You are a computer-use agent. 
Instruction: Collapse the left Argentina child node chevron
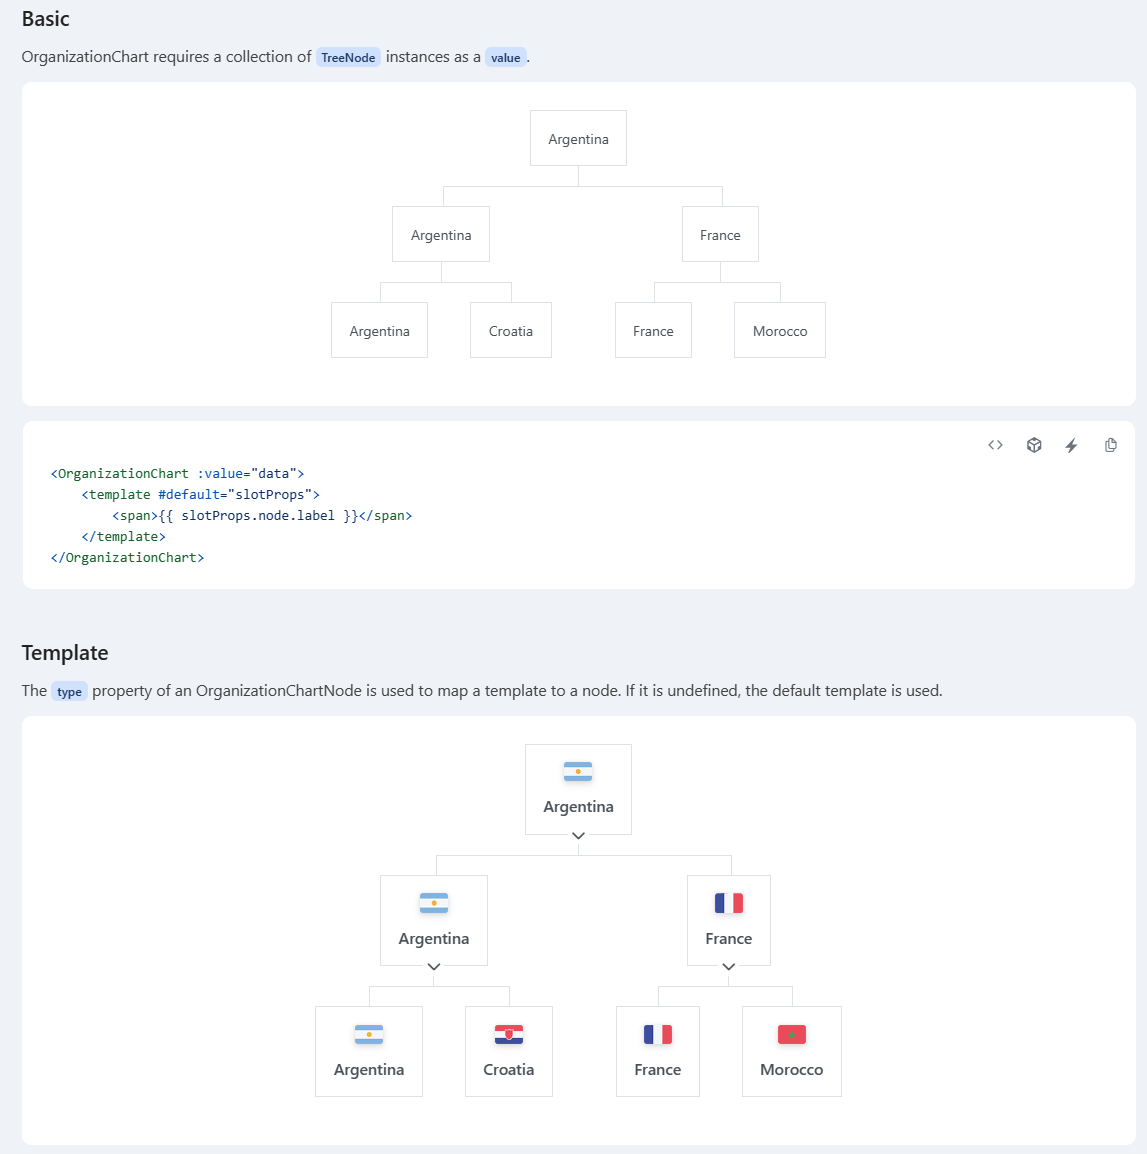(433, 966)
